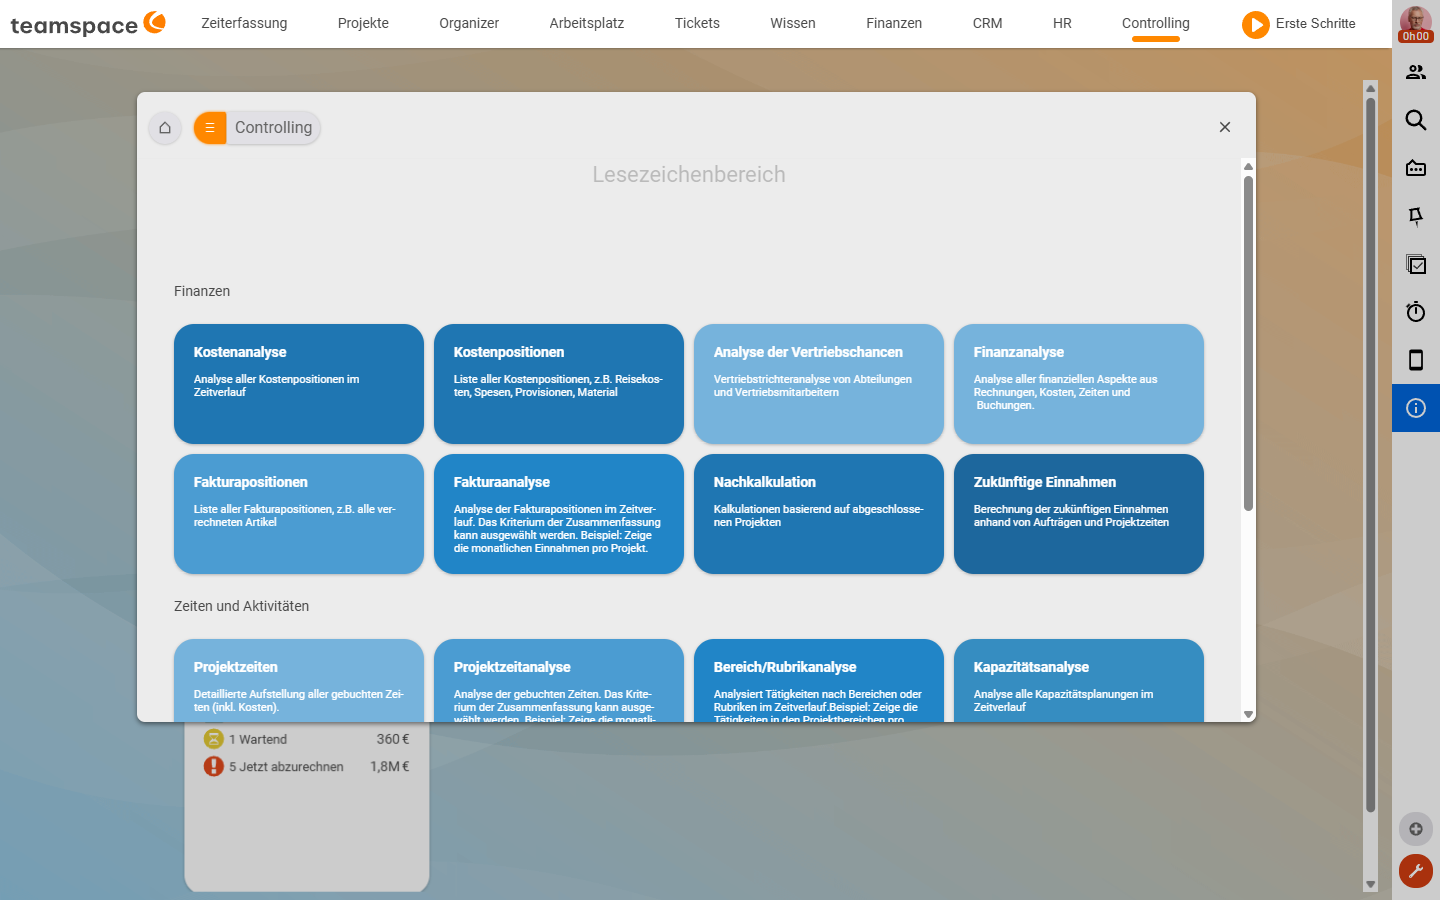Open the mobile device icon
Screen dimensions: 1440x900
1416,360
